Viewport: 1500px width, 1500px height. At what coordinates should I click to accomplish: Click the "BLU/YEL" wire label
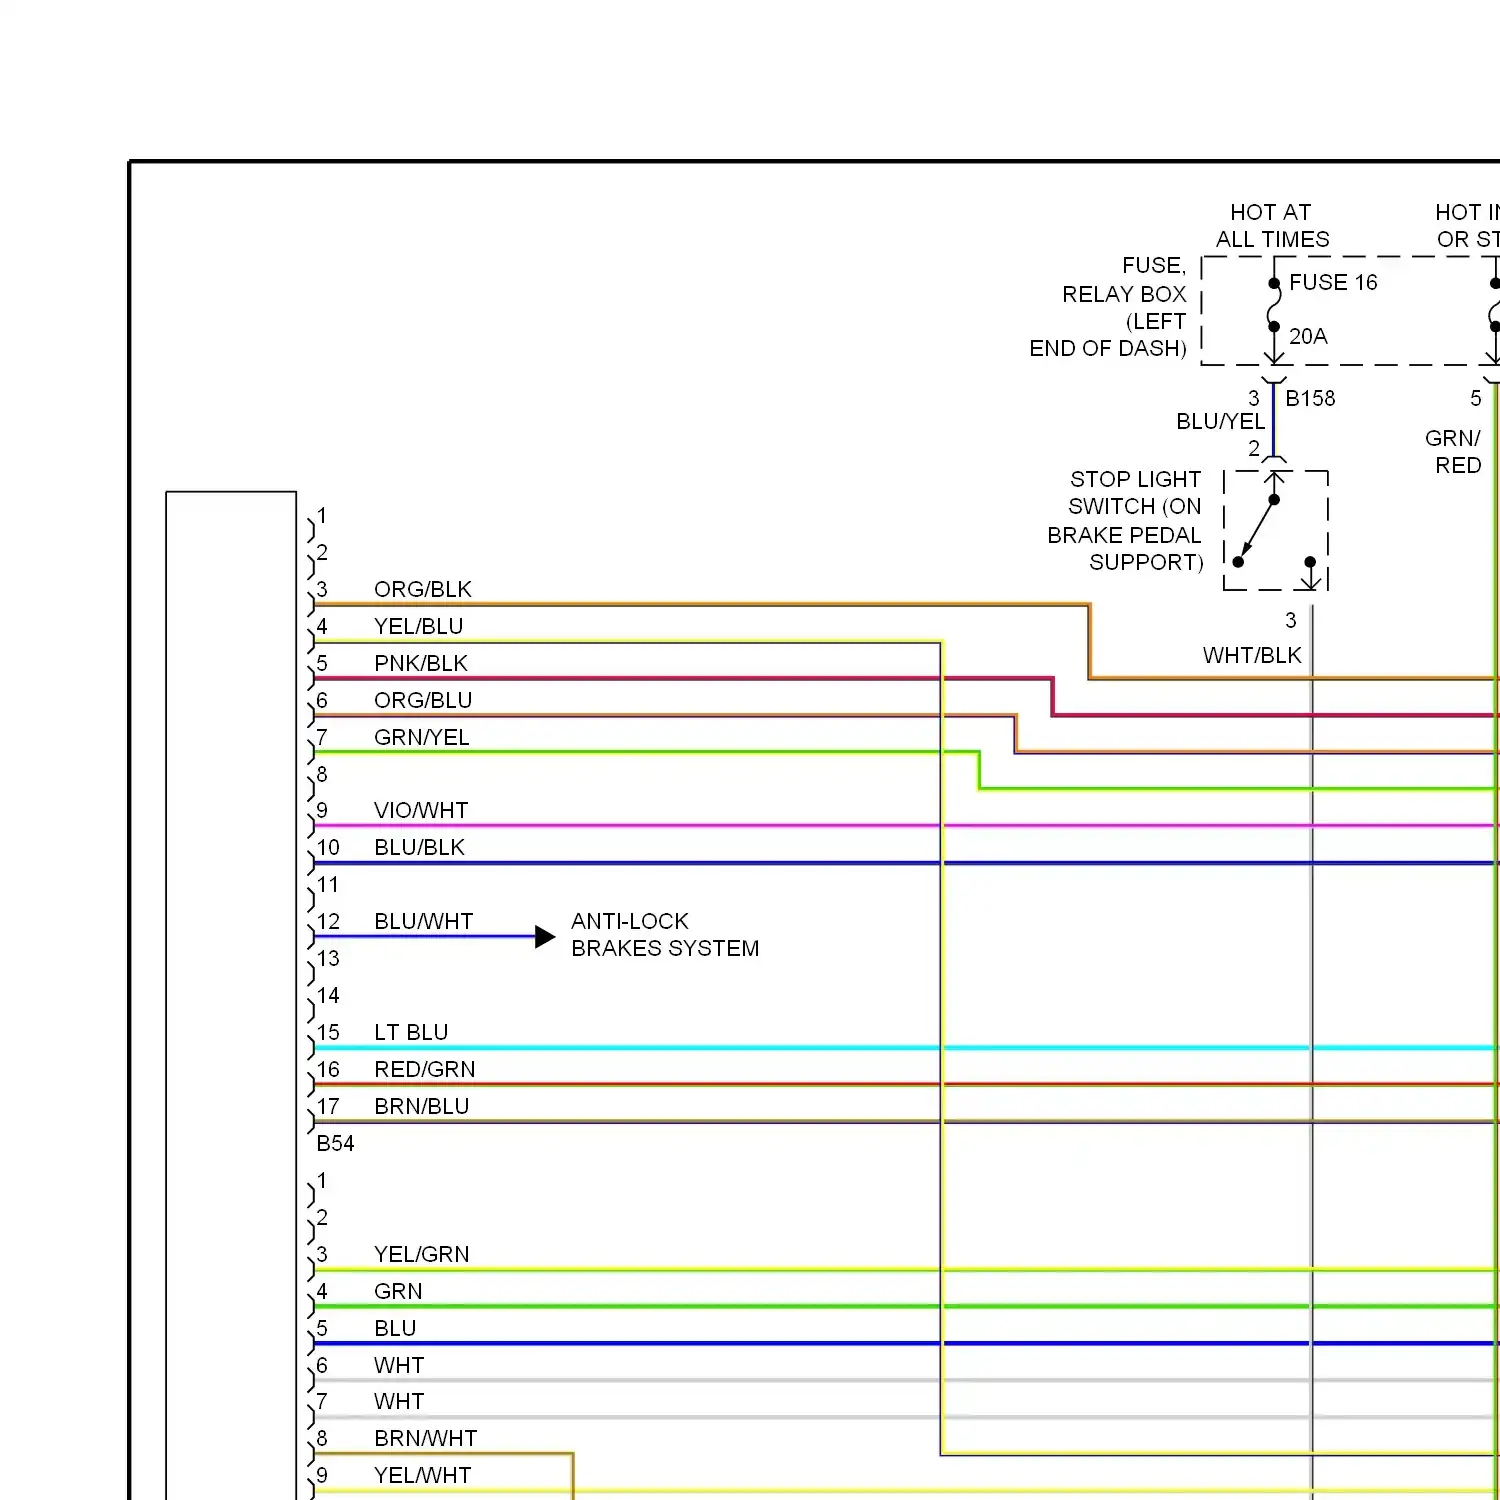pos(1220,422)
